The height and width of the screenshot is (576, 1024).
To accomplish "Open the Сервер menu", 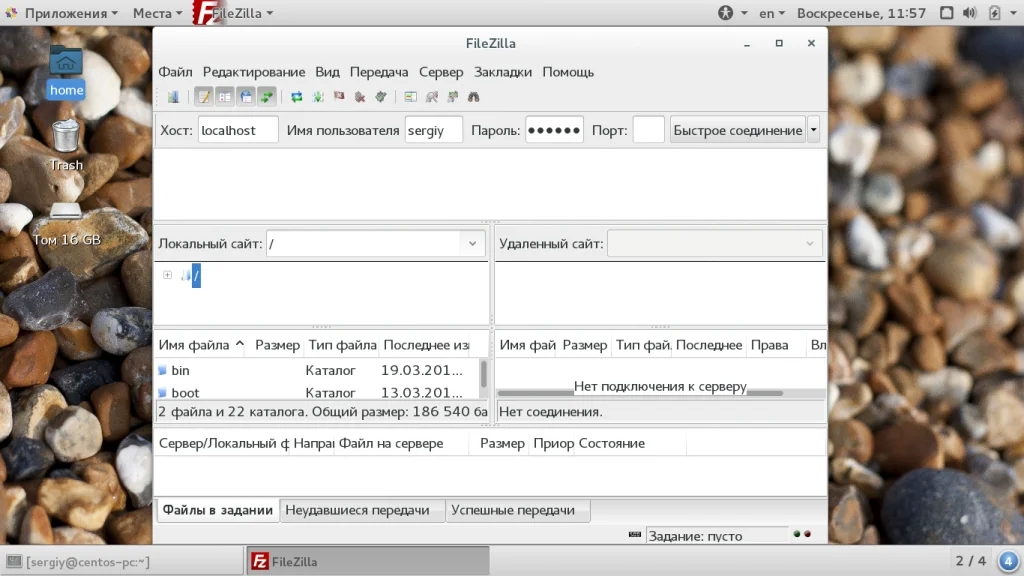I will pos(441,72).
